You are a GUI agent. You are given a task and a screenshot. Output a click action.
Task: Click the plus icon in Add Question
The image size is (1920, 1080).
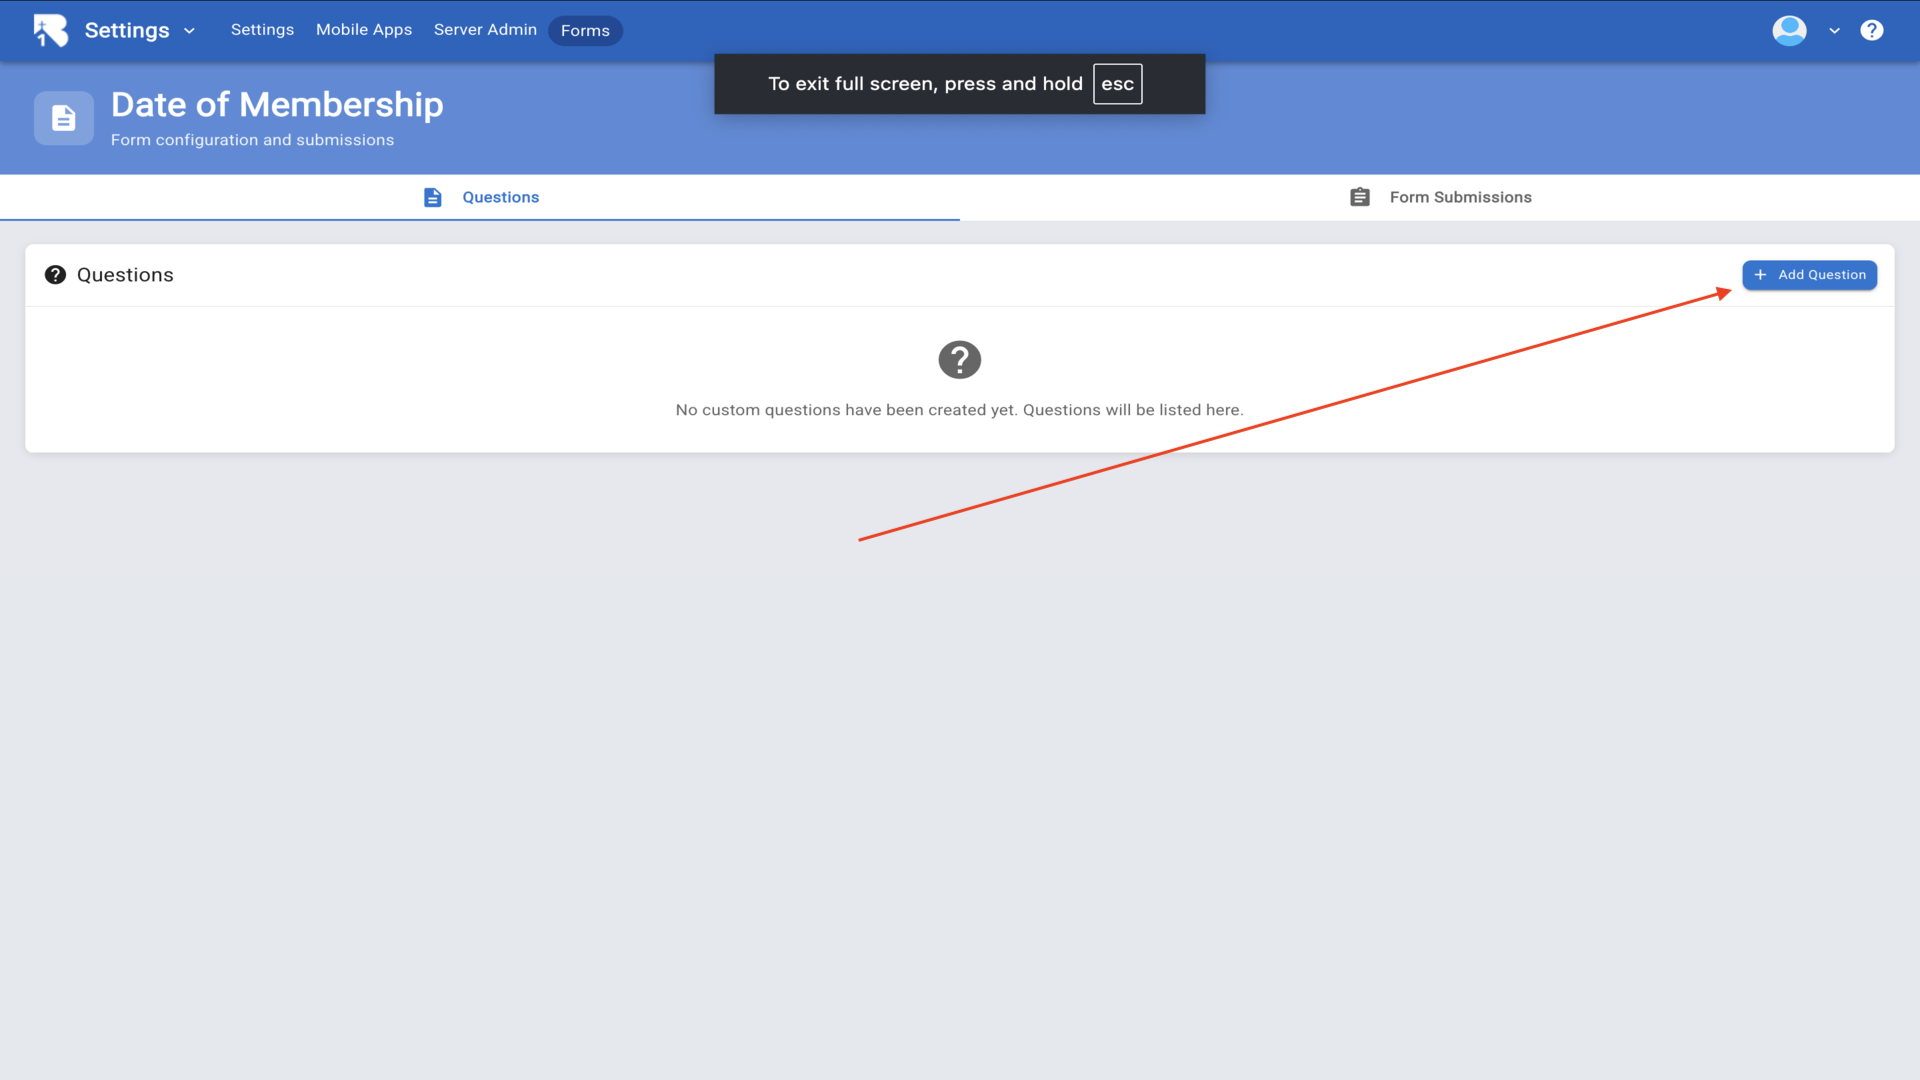pos(1760,275)
